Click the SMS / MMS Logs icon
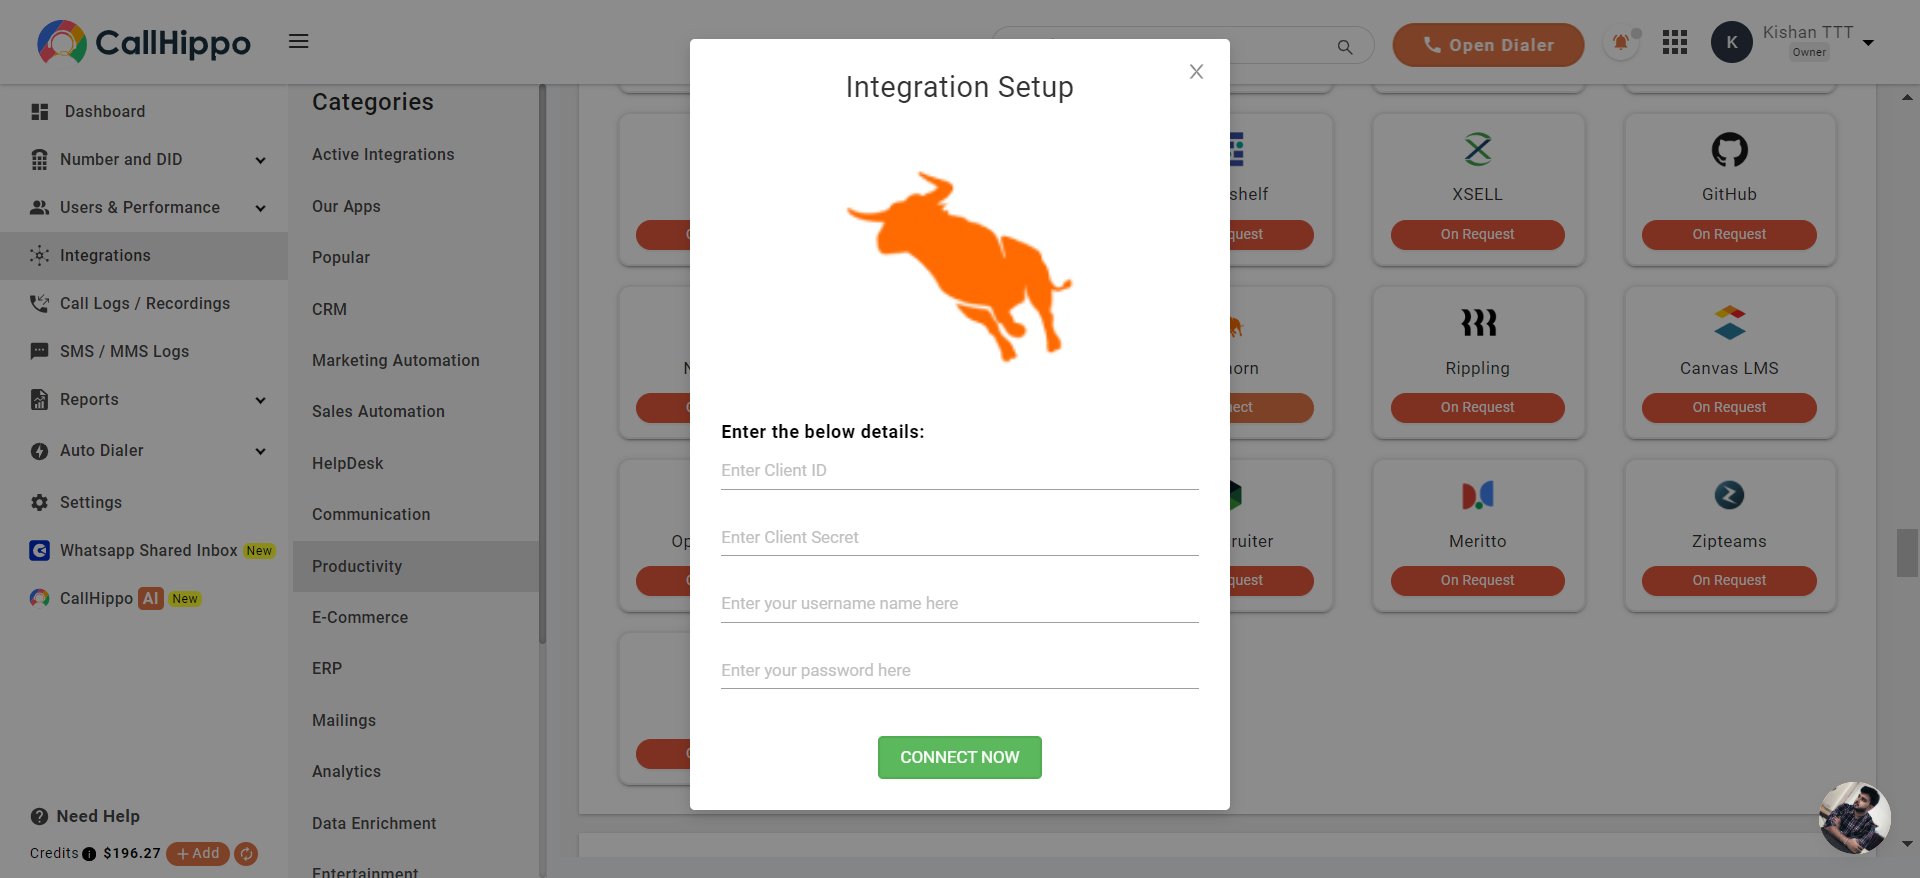This screenshot has height=878, width=1920. (40, 352)
